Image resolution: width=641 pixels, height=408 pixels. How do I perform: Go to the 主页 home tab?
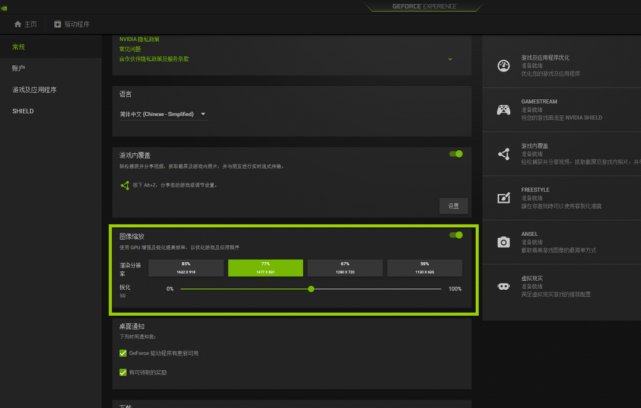[x=25, y=24]
